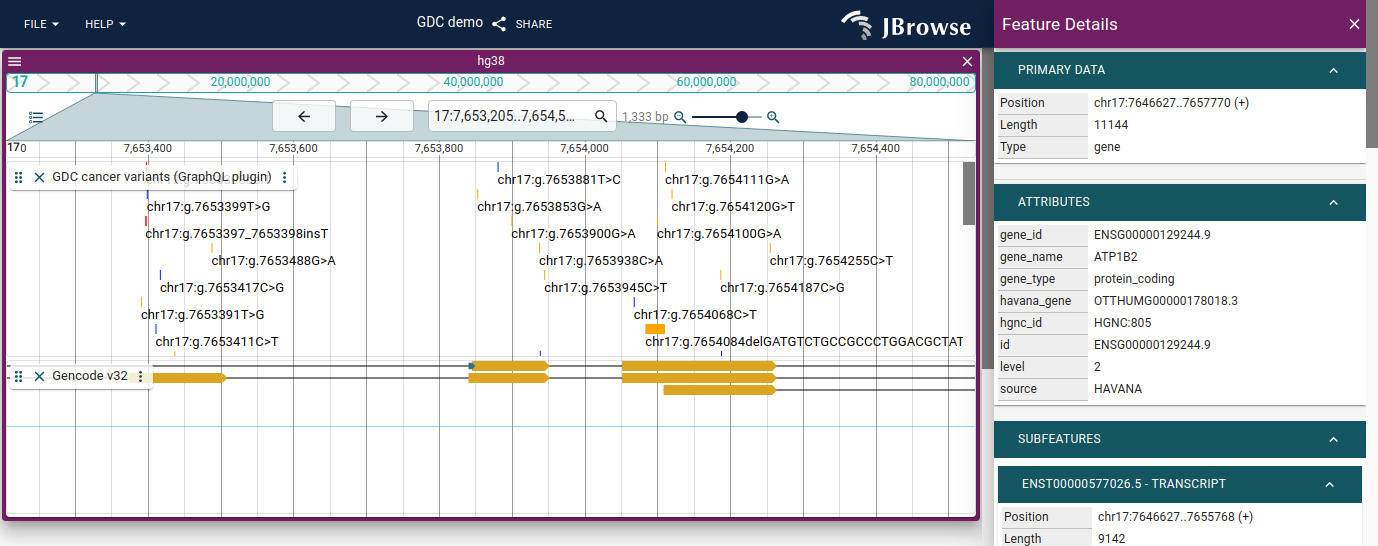Pan the view right with arrow button
1378x546 pixels.
click(382, 116)
